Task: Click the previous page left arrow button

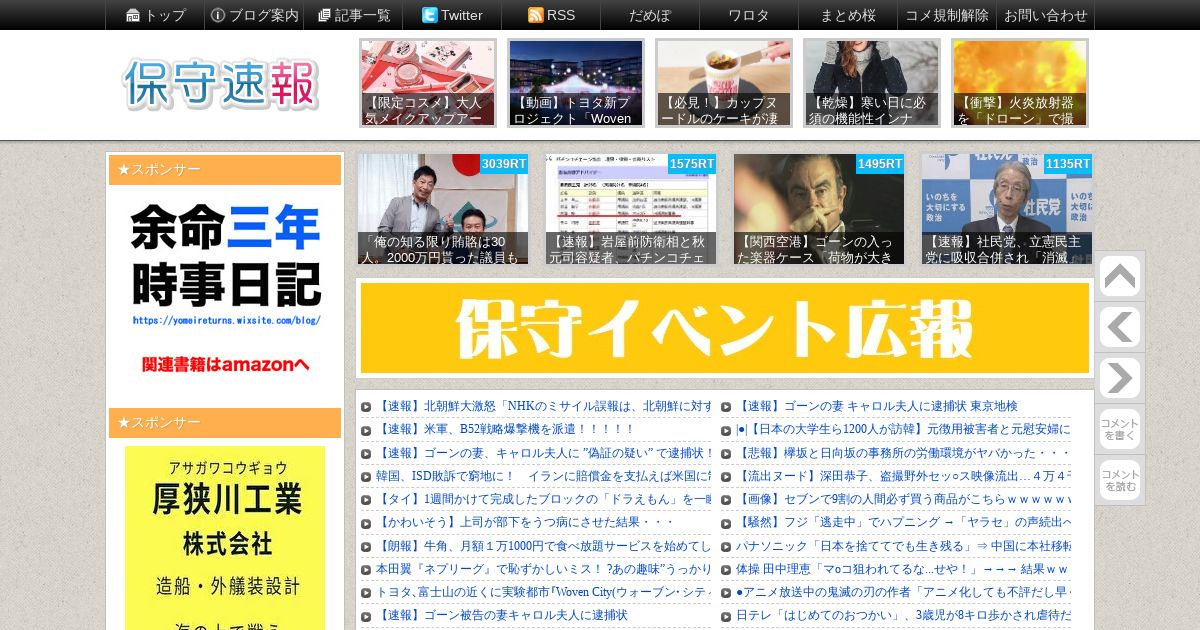Action: (1119, 328)
